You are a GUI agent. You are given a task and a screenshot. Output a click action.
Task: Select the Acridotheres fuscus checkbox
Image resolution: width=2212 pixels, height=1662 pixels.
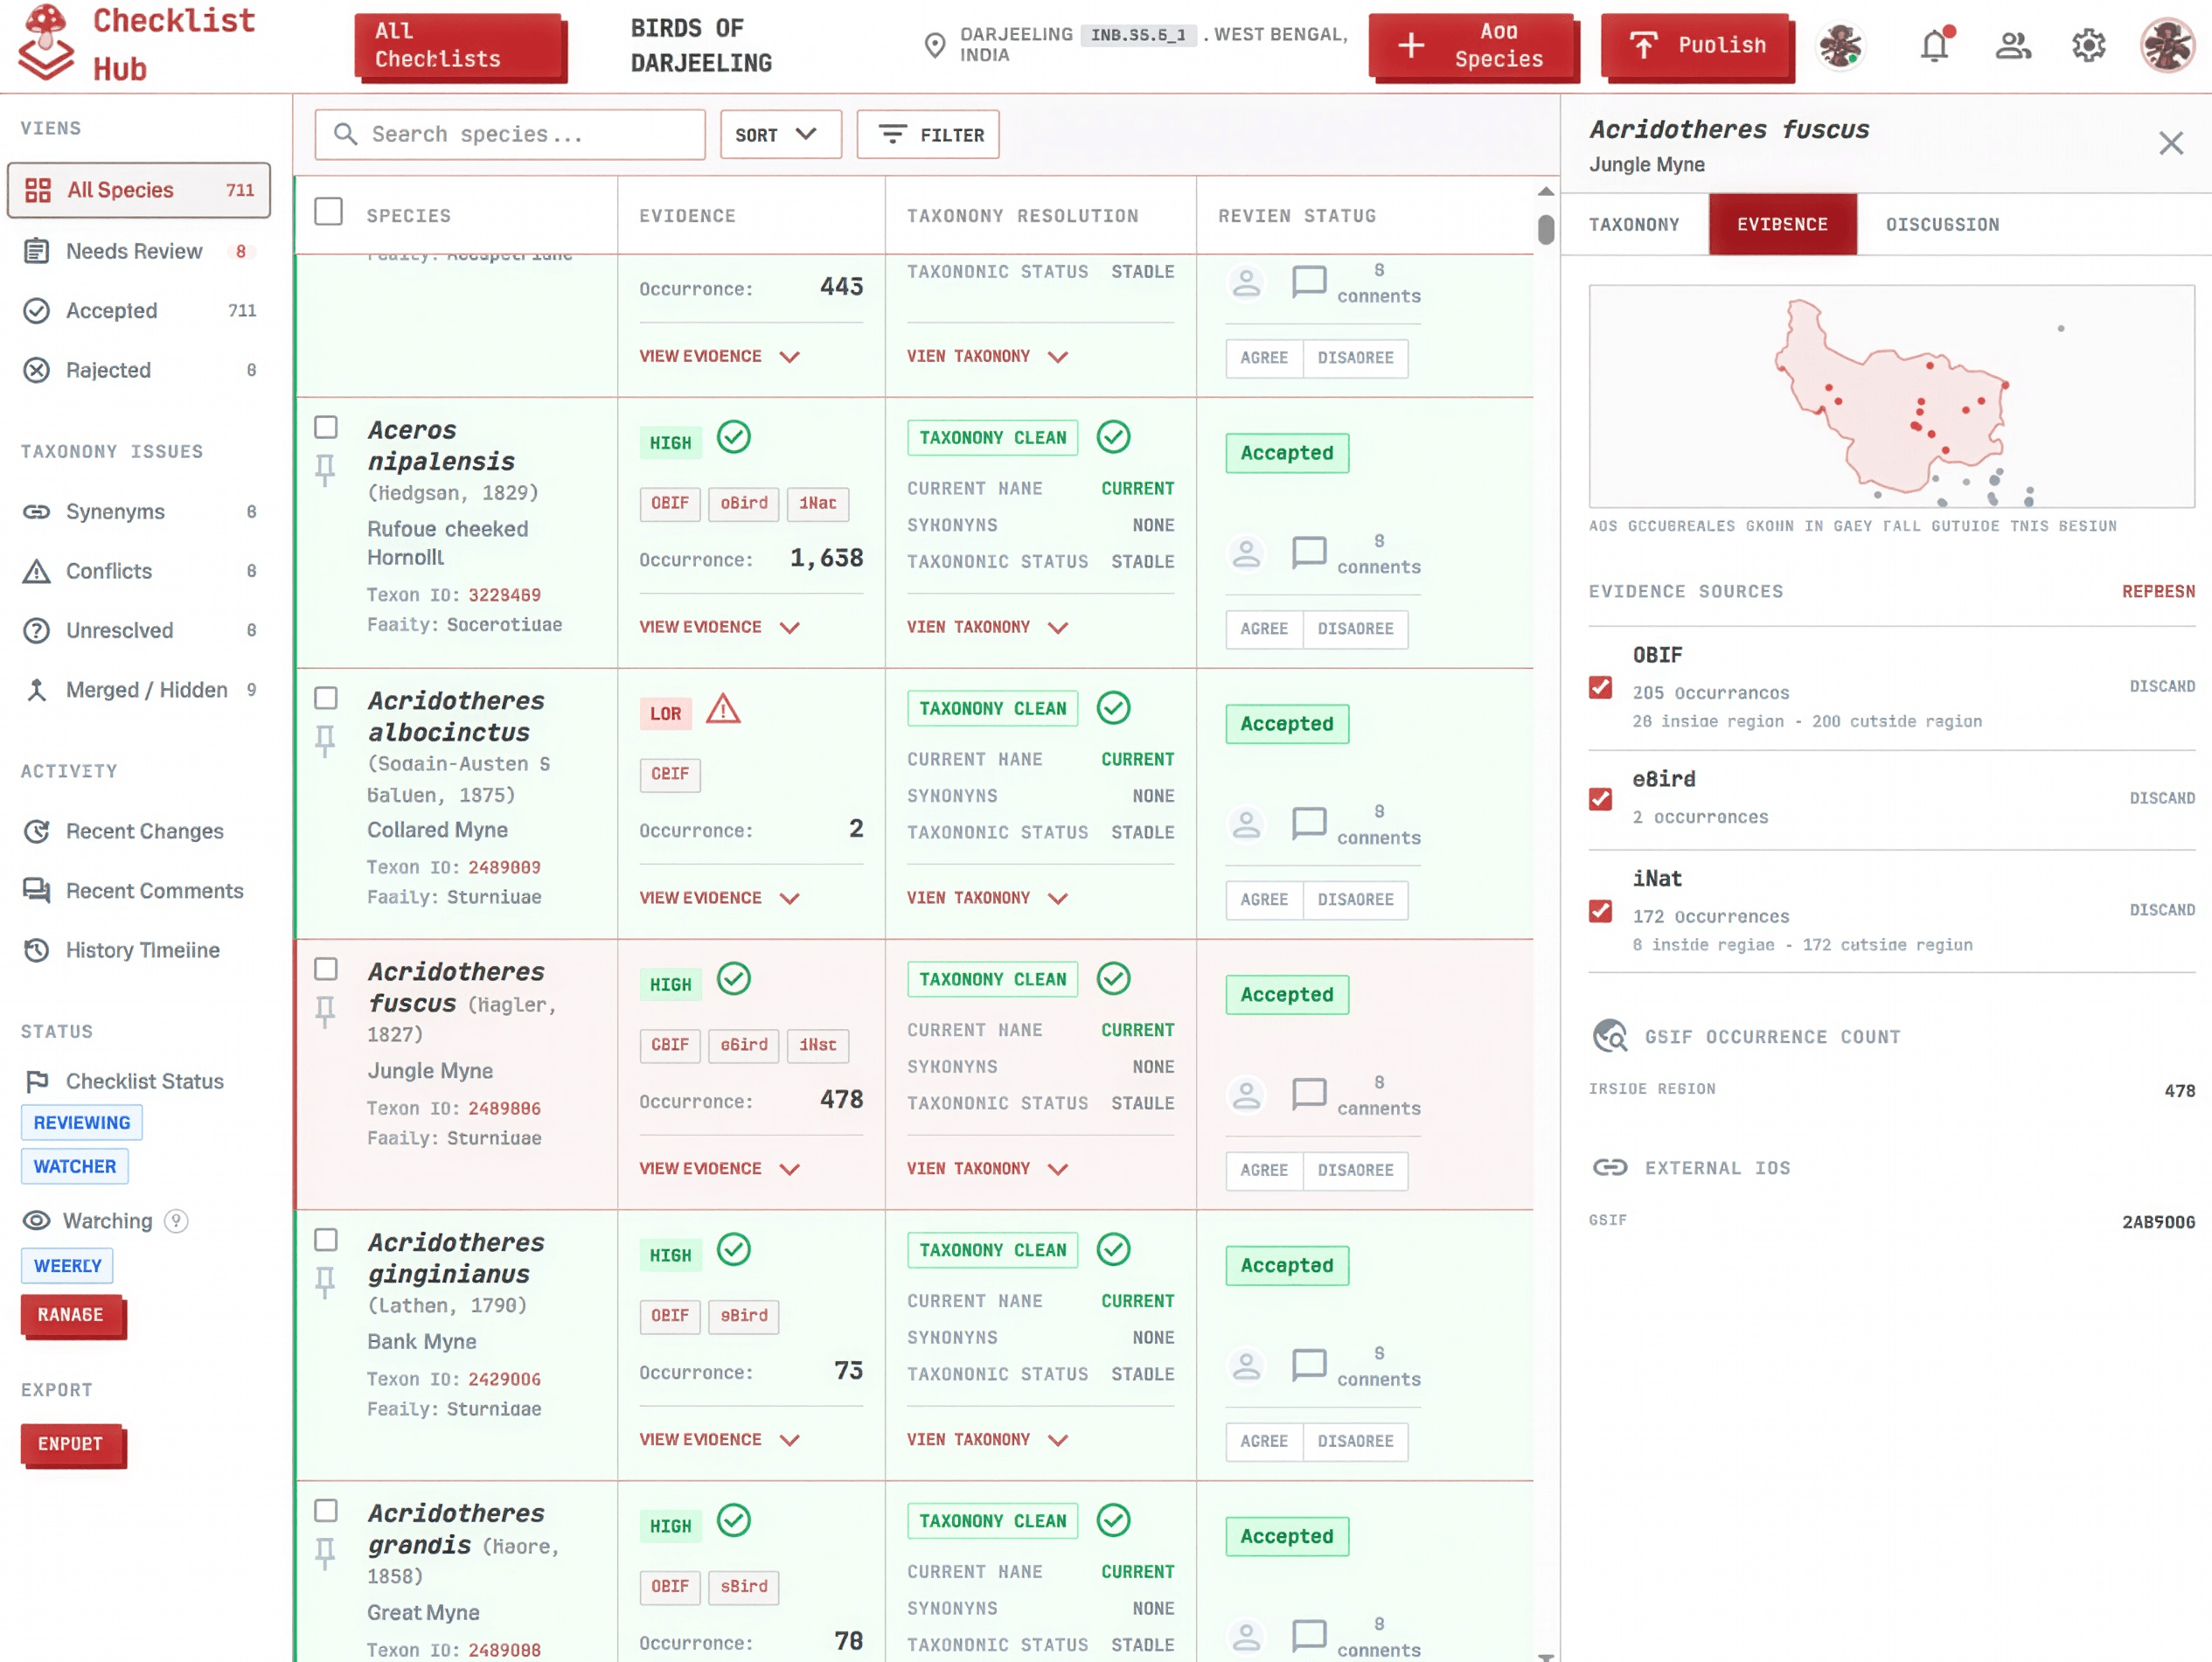(x=326, y=969)
